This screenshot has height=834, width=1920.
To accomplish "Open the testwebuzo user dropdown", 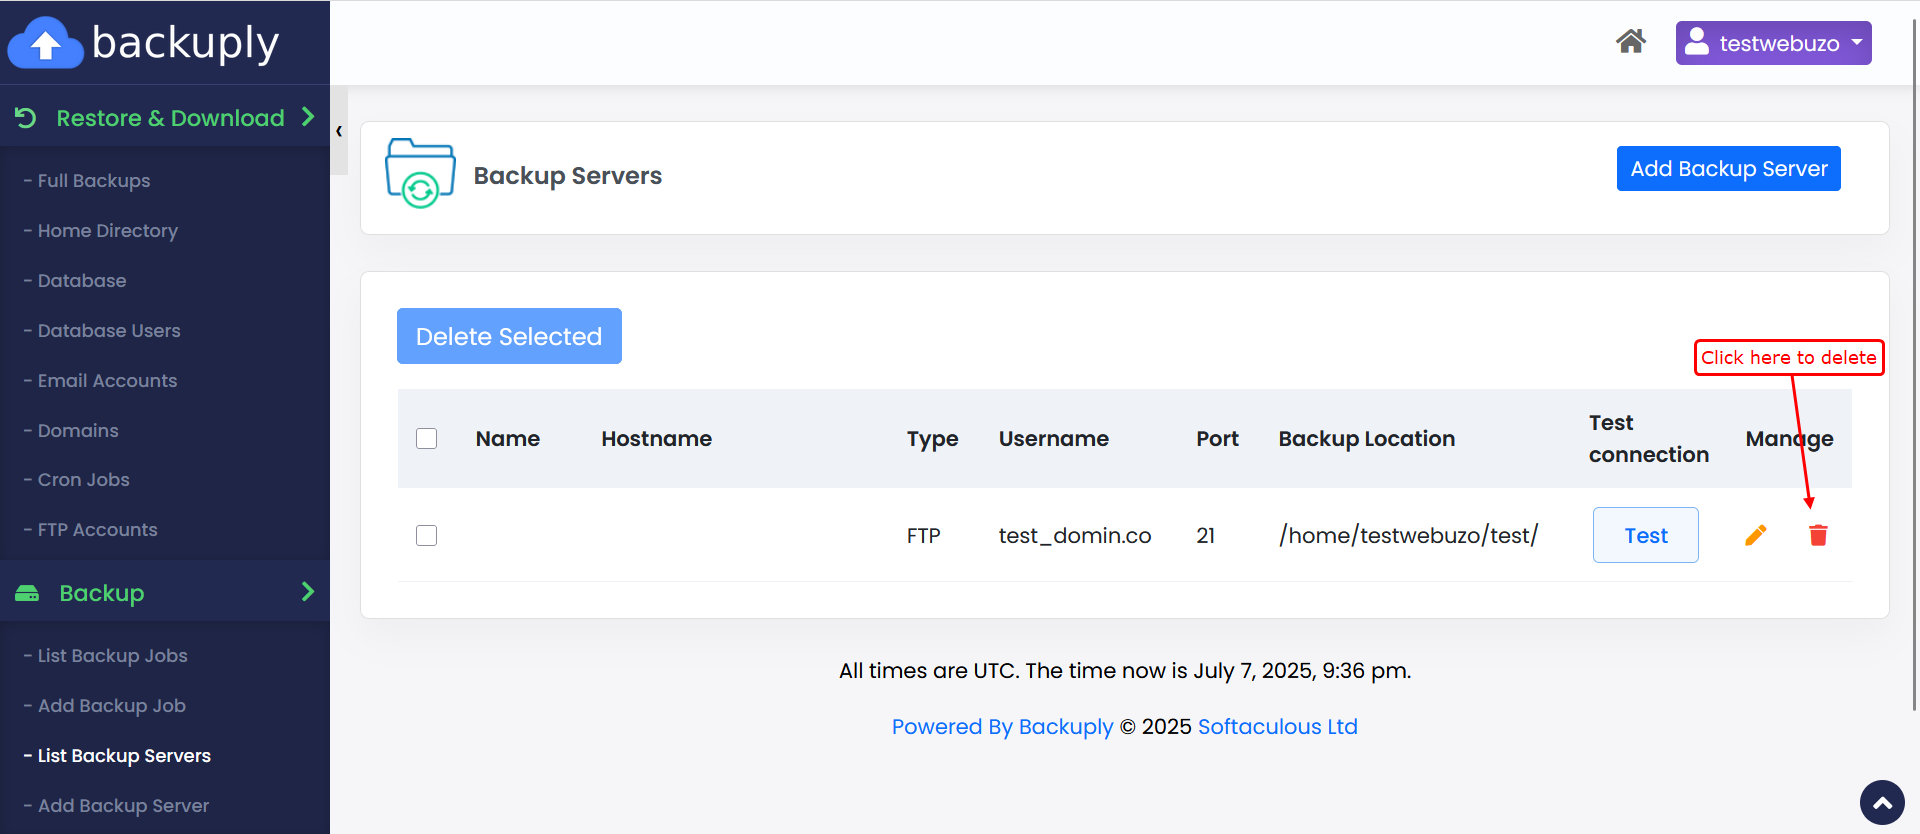I will (x=1773, y=43).
